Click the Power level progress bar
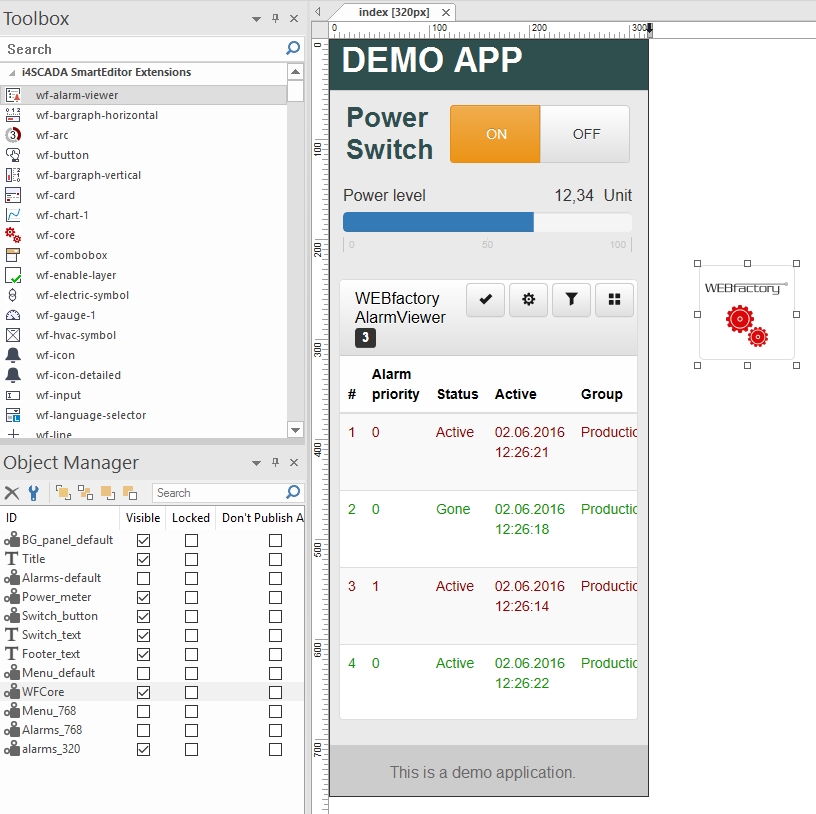The image size is (816, 814). coord(488,222)
